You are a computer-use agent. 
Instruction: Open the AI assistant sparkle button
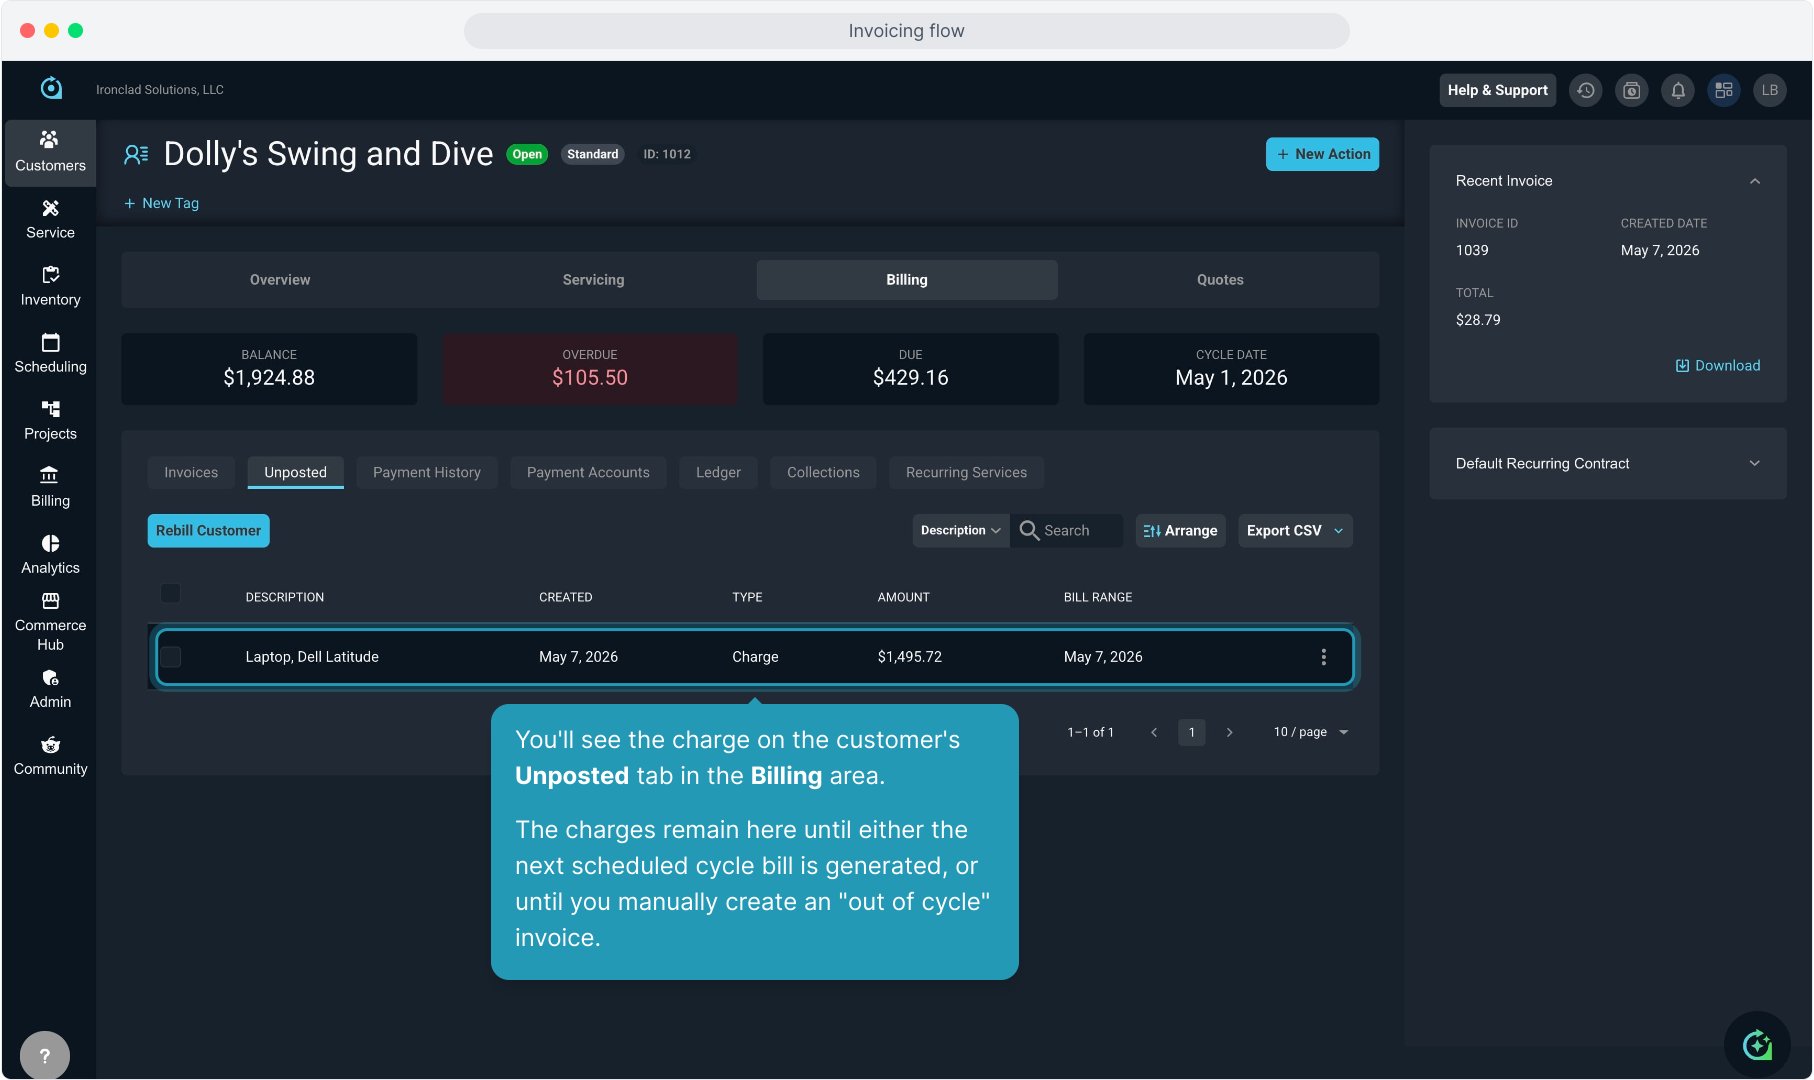(1757, 1045)
